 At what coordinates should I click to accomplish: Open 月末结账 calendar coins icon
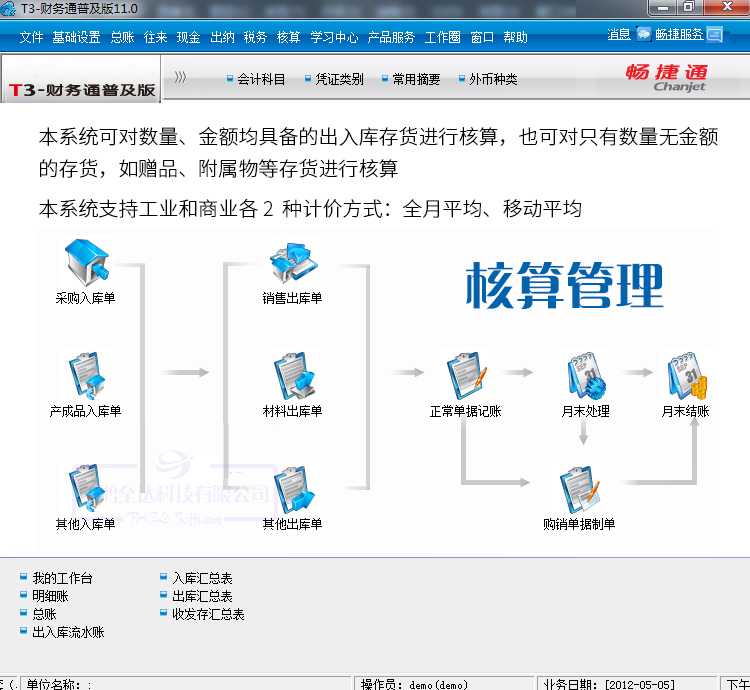click(687, 376)
